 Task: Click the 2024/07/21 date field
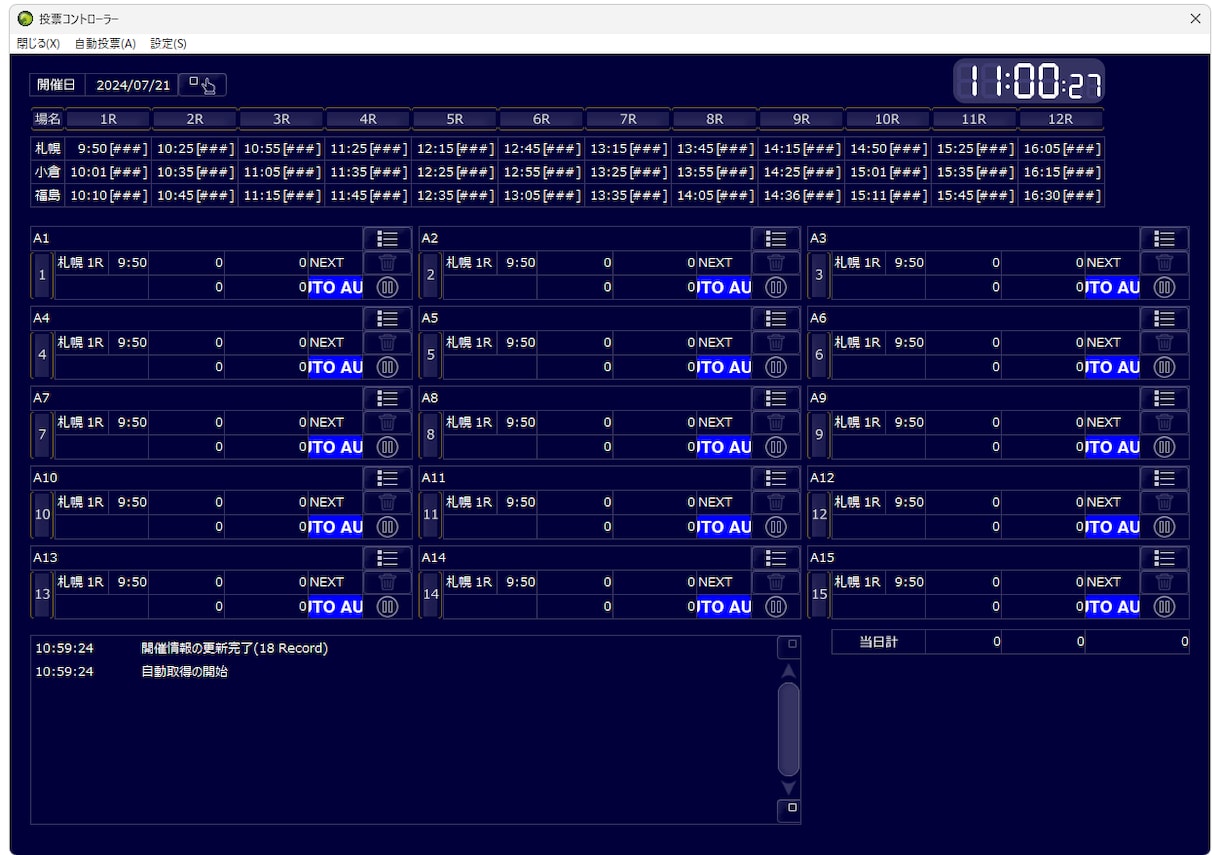click(133, 85)
